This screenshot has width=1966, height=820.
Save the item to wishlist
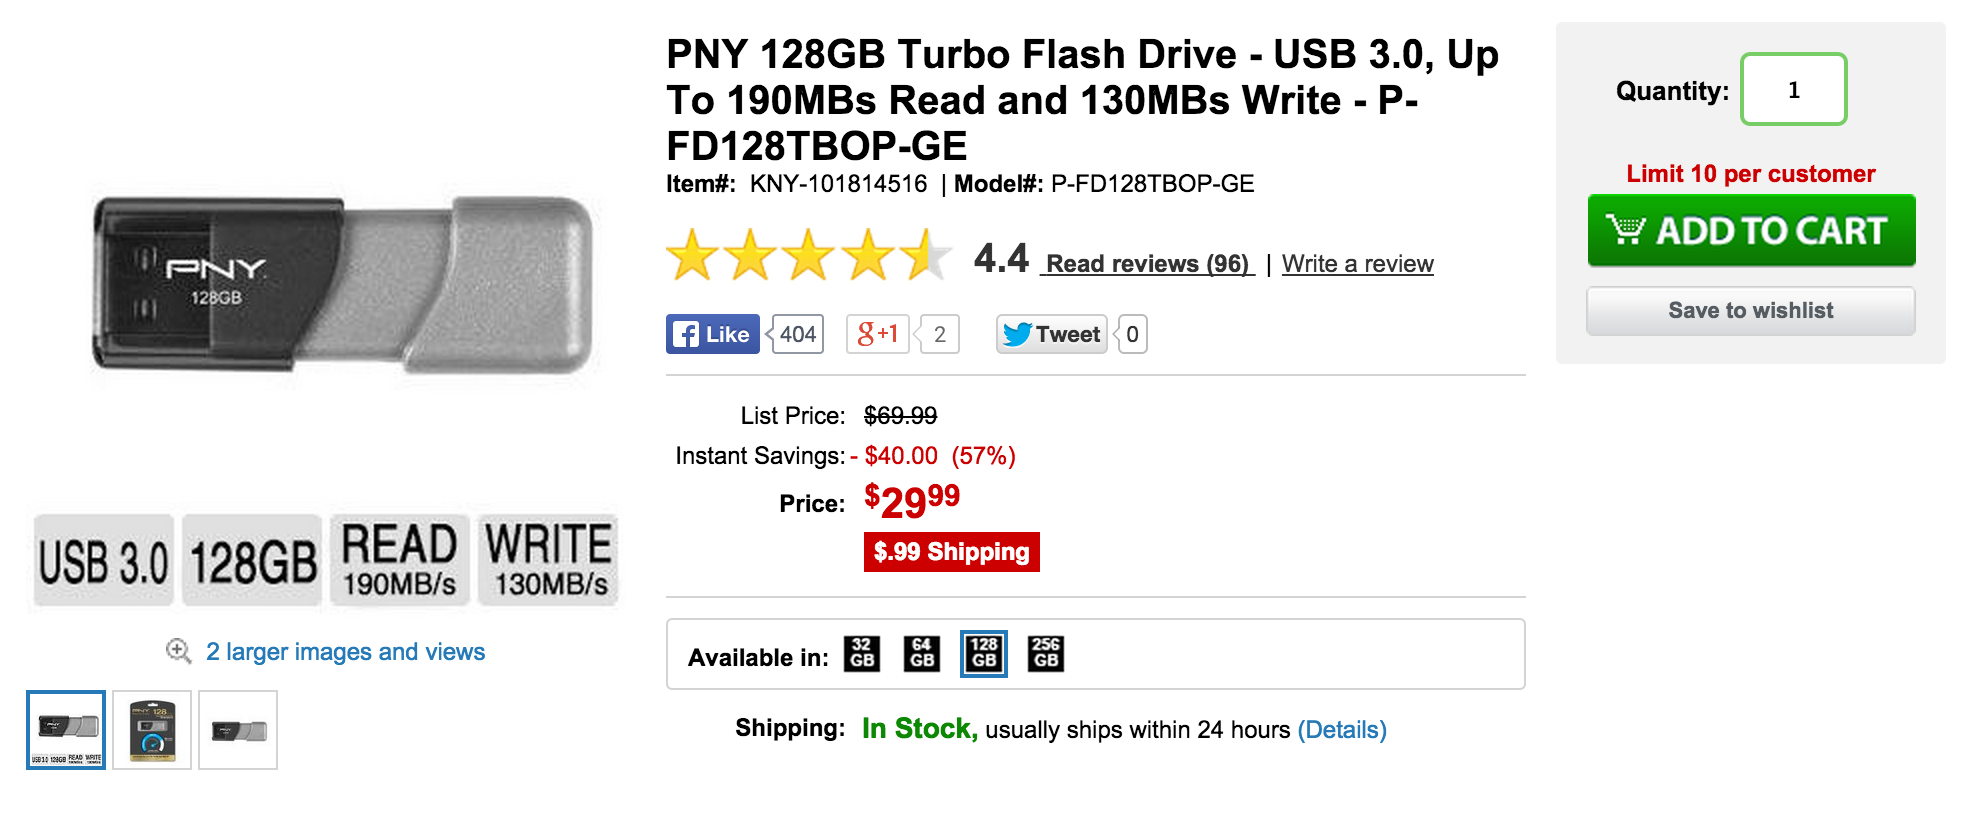click(1751, 311)
